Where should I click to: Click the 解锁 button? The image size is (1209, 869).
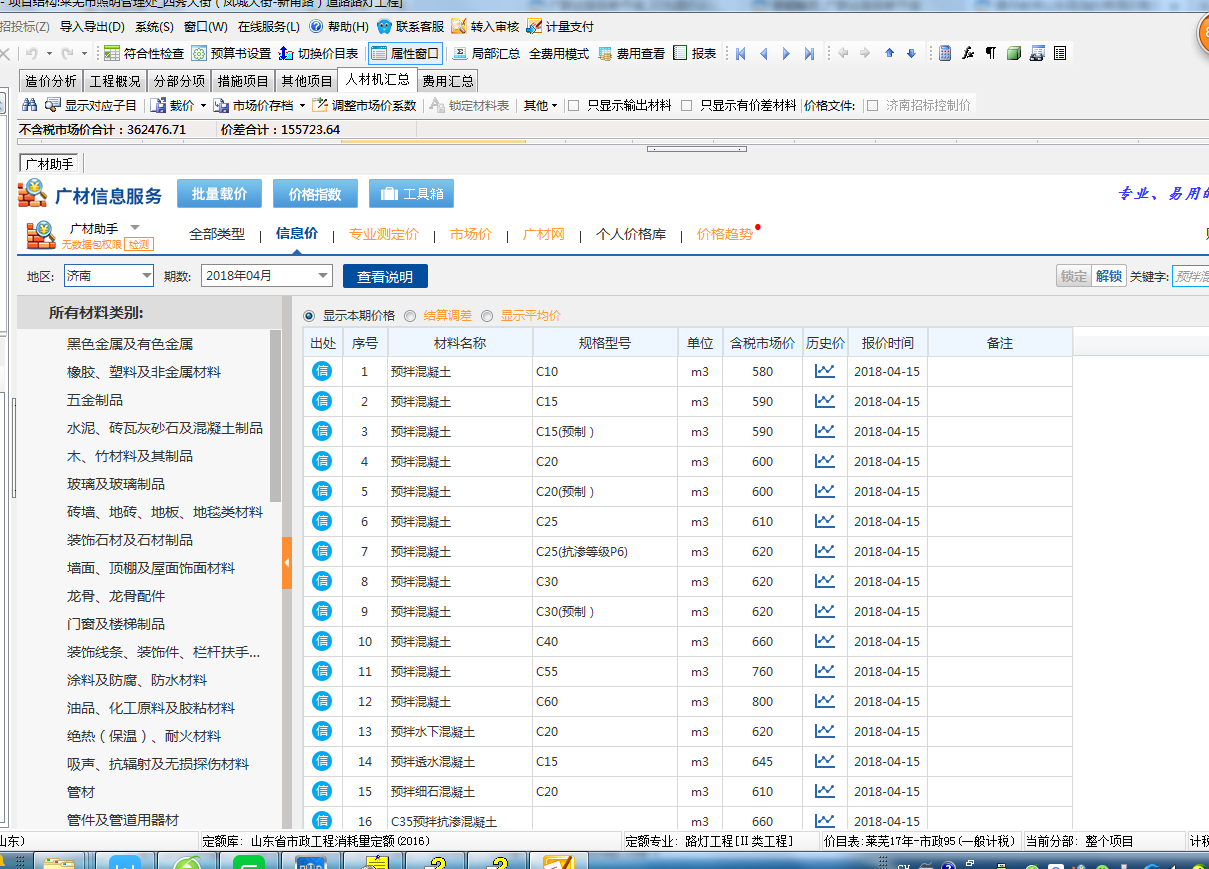coord(1108,276)
